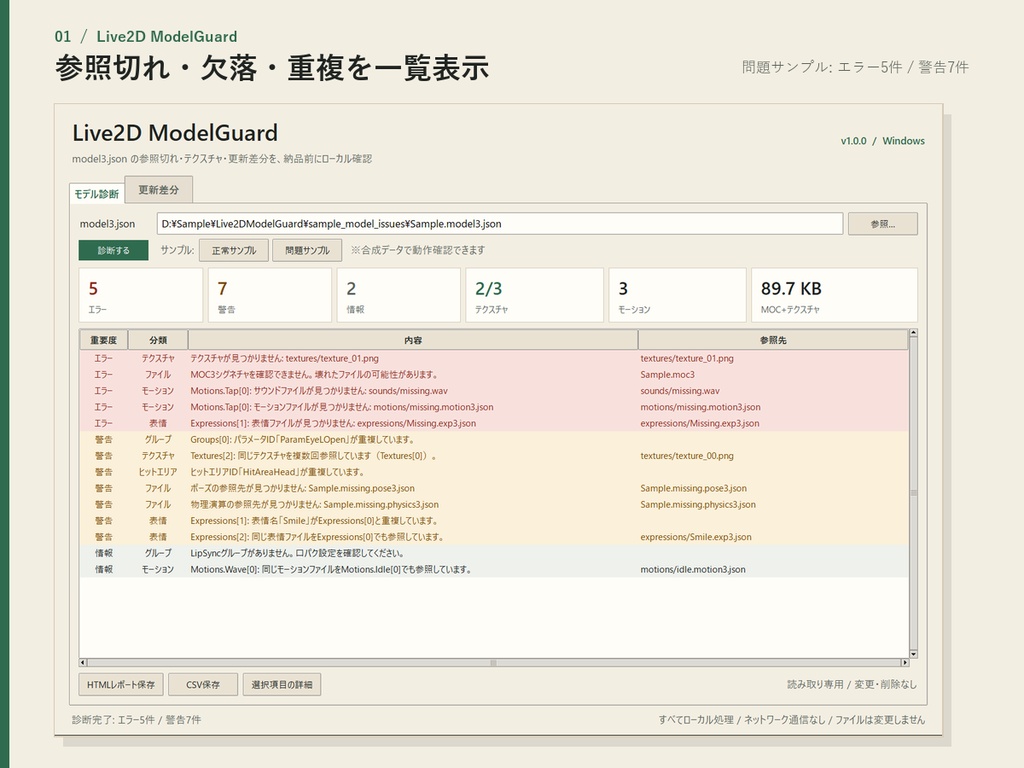Viewport: 1024px width, 768px height.
Task: Click the 内容 column header
Action: (413, 340)
